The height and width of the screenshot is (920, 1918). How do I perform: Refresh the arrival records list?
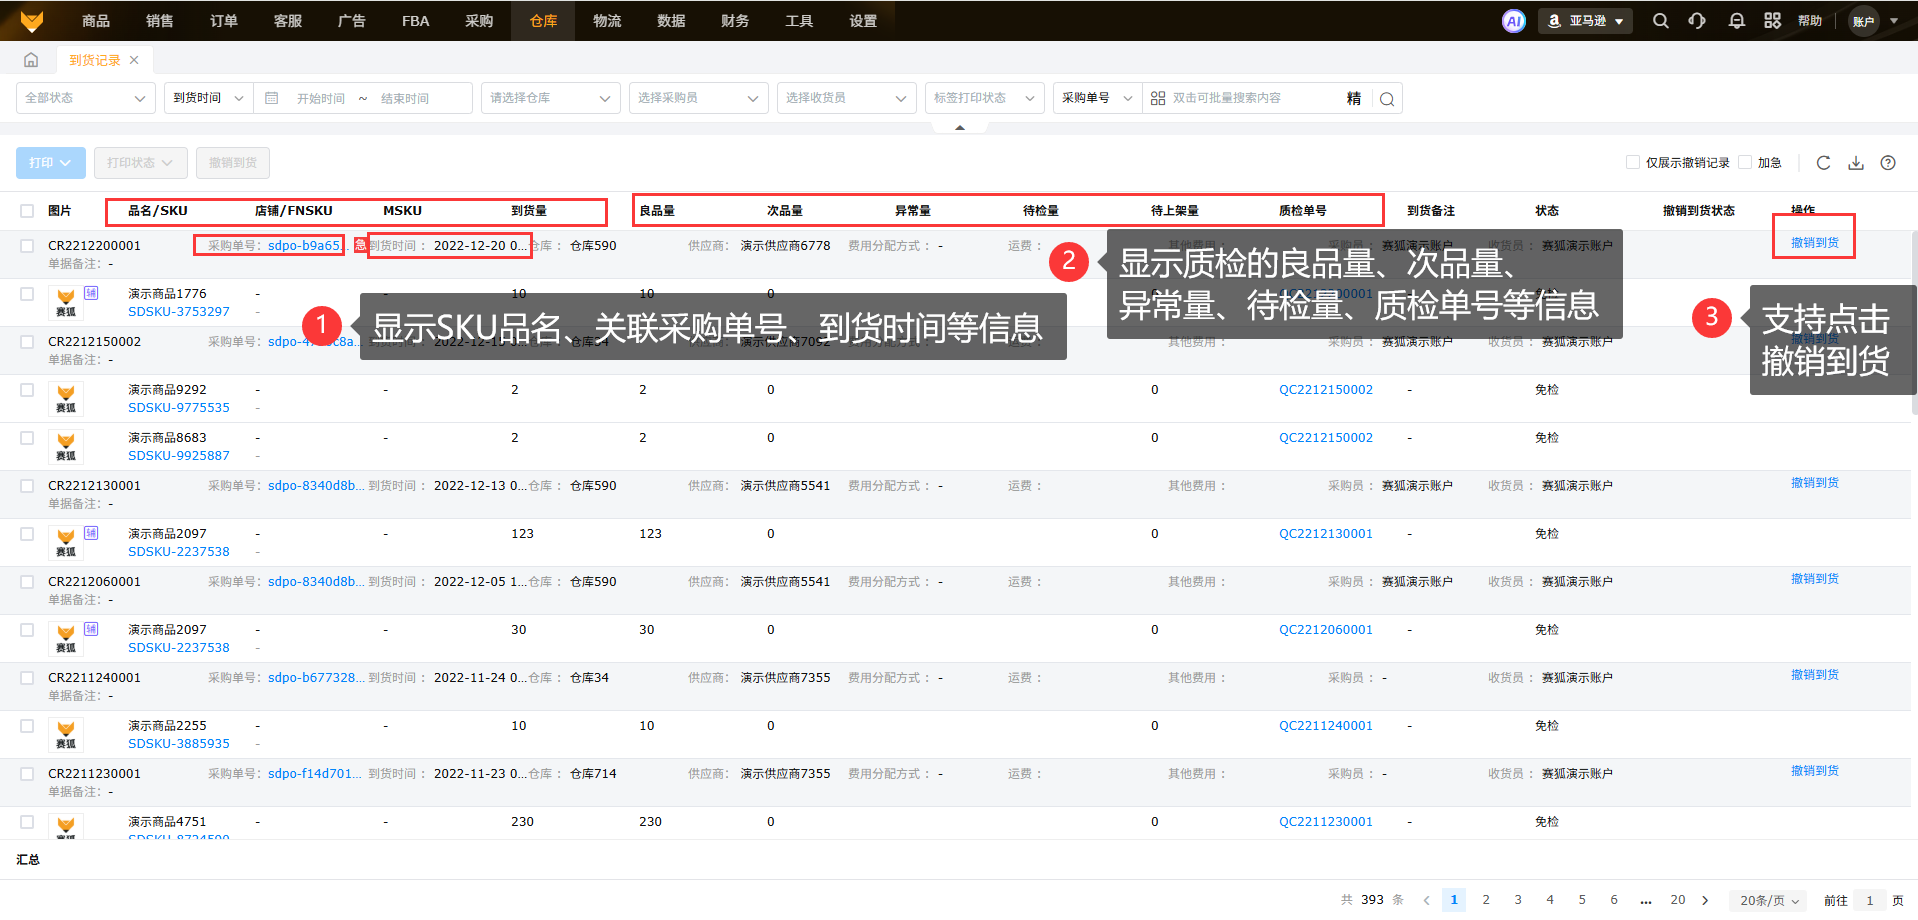[1823, 163]
